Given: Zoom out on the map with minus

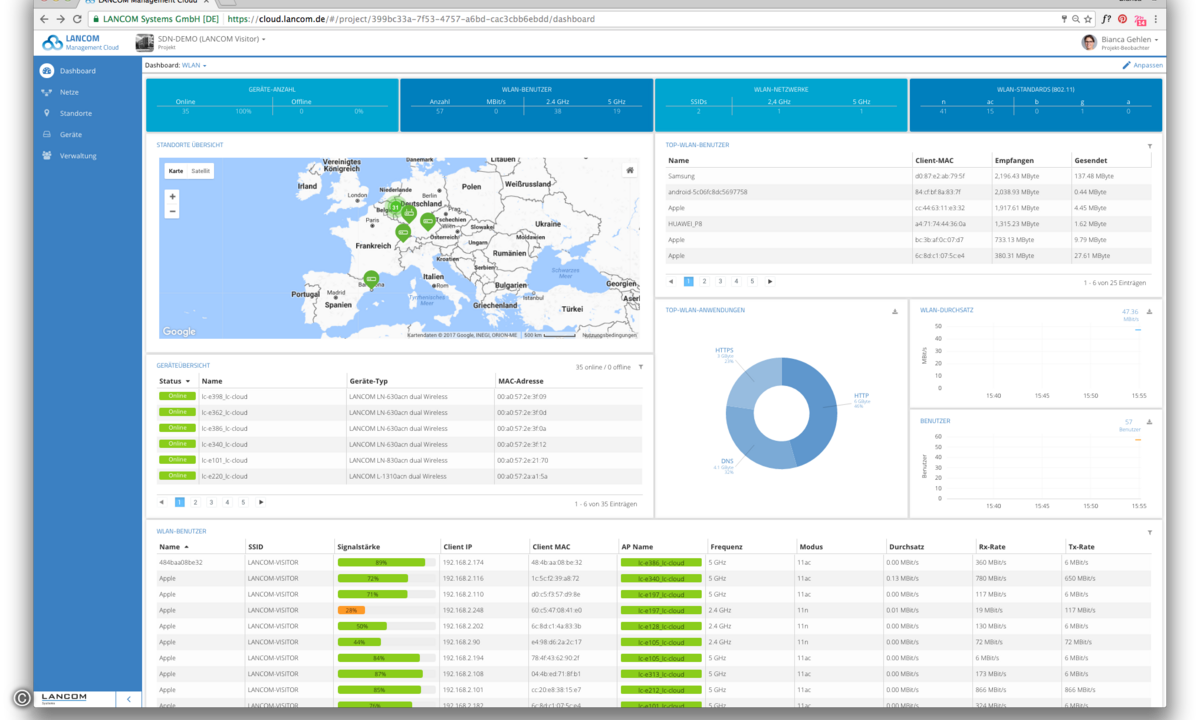Looking at the screenshot, I should coord(173,211).
